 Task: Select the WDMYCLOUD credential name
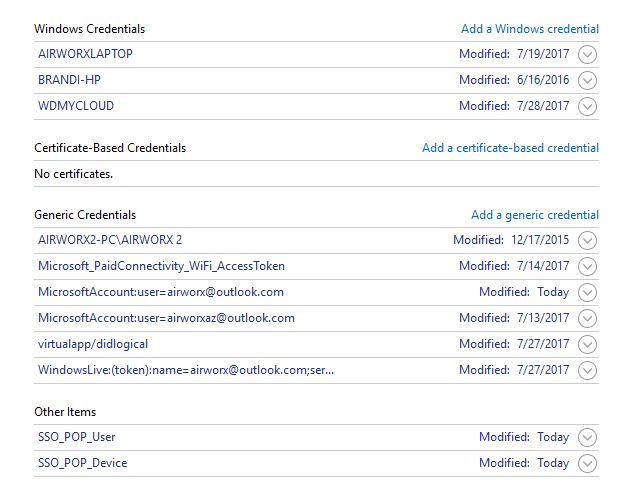76,106
